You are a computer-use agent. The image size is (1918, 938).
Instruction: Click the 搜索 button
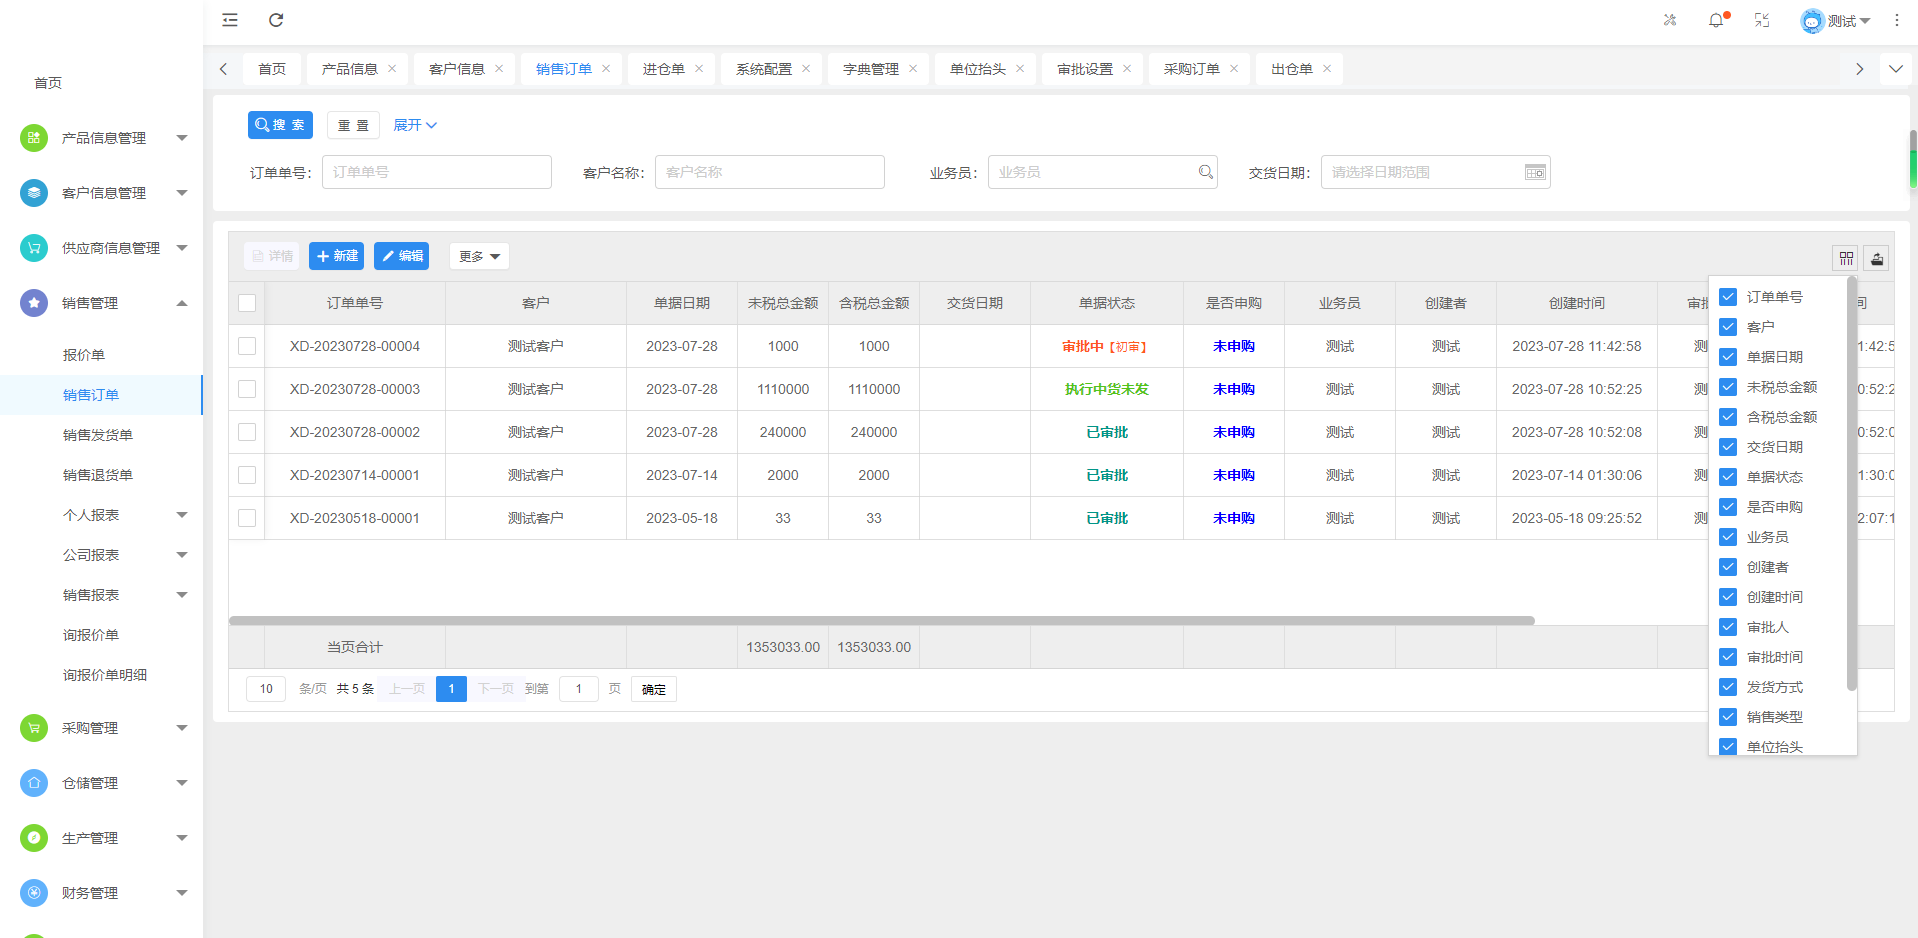coord(280,125)
